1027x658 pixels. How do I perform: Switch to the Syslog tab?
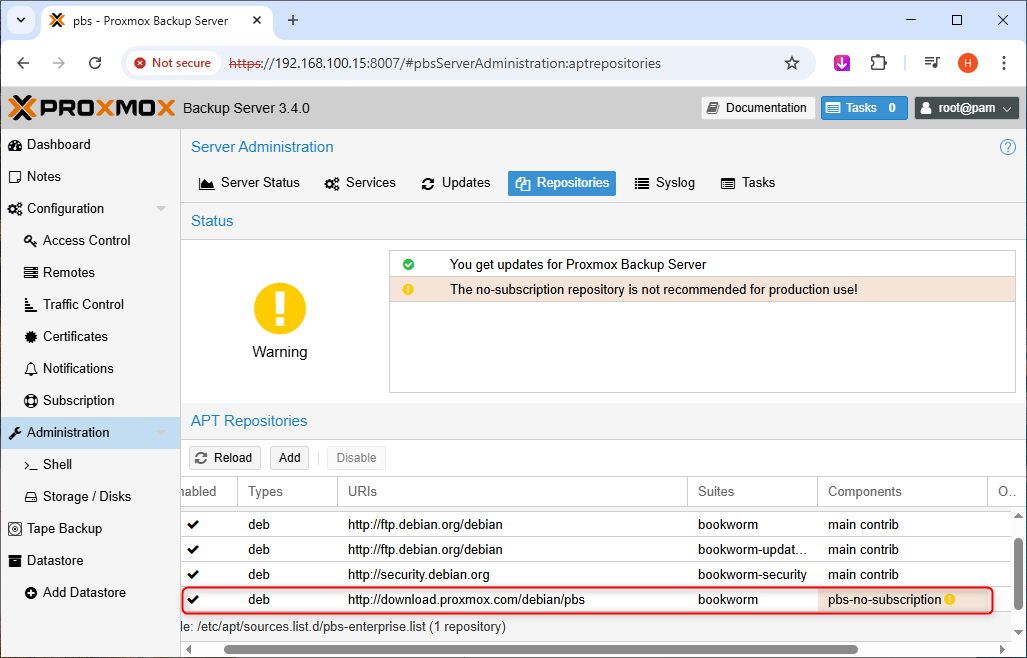point(665,183)
